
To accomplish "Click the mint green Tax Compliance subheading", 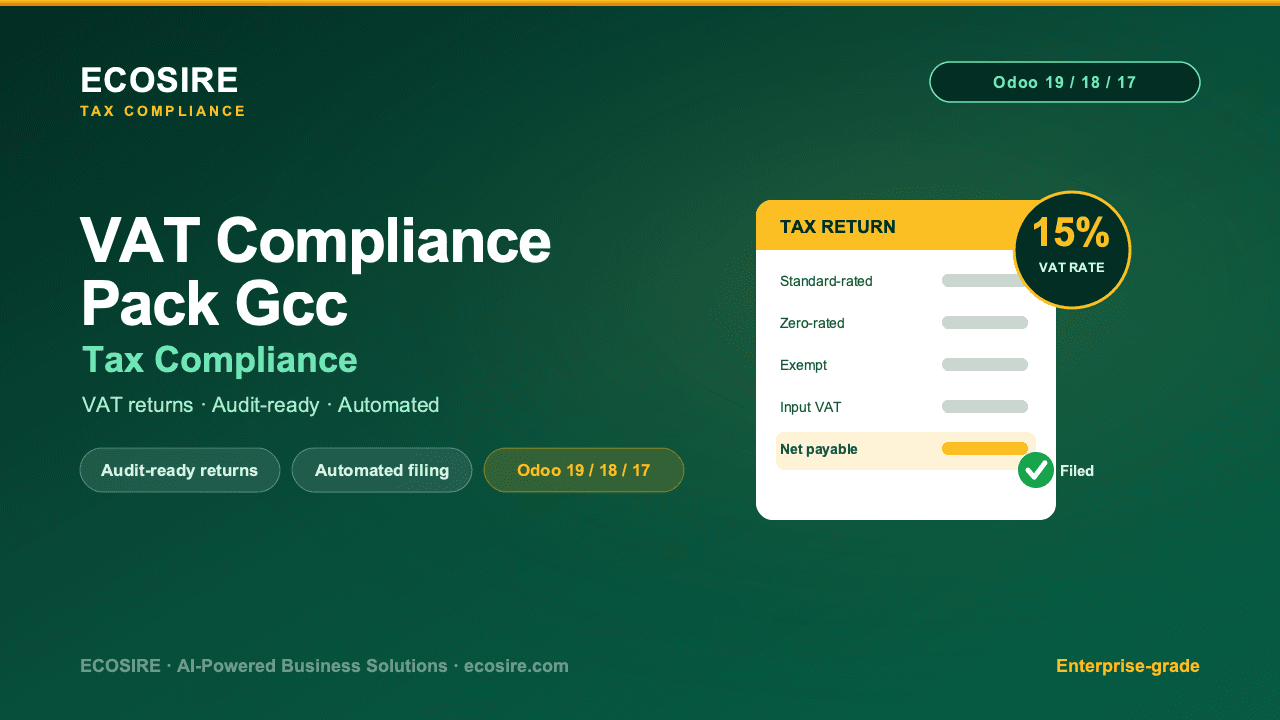I will pyautogui.click(x=219, y=360).
